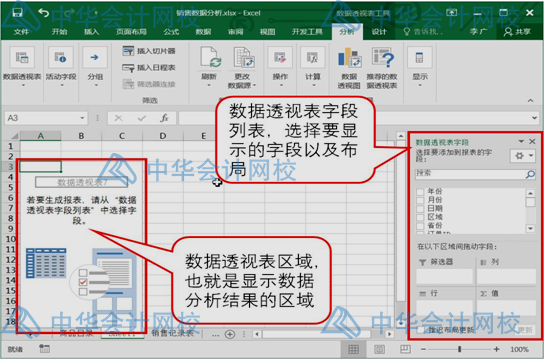Click 插入切片器 in the ribbon
The width and height of the screenshot is (545, 360).
[x=149, y=51]
